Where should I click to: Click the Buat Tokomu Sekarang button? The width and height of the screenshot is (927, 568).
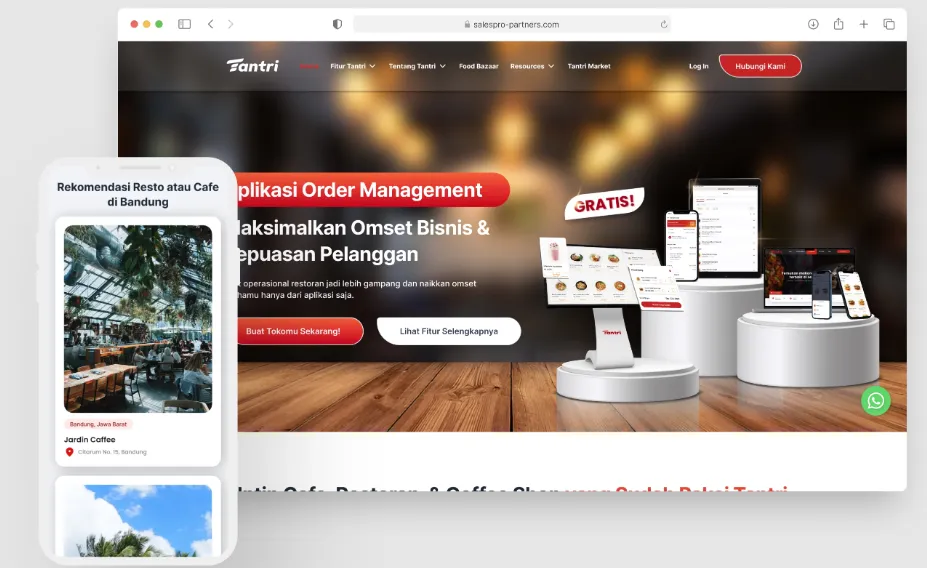click(x=300, y=331)
